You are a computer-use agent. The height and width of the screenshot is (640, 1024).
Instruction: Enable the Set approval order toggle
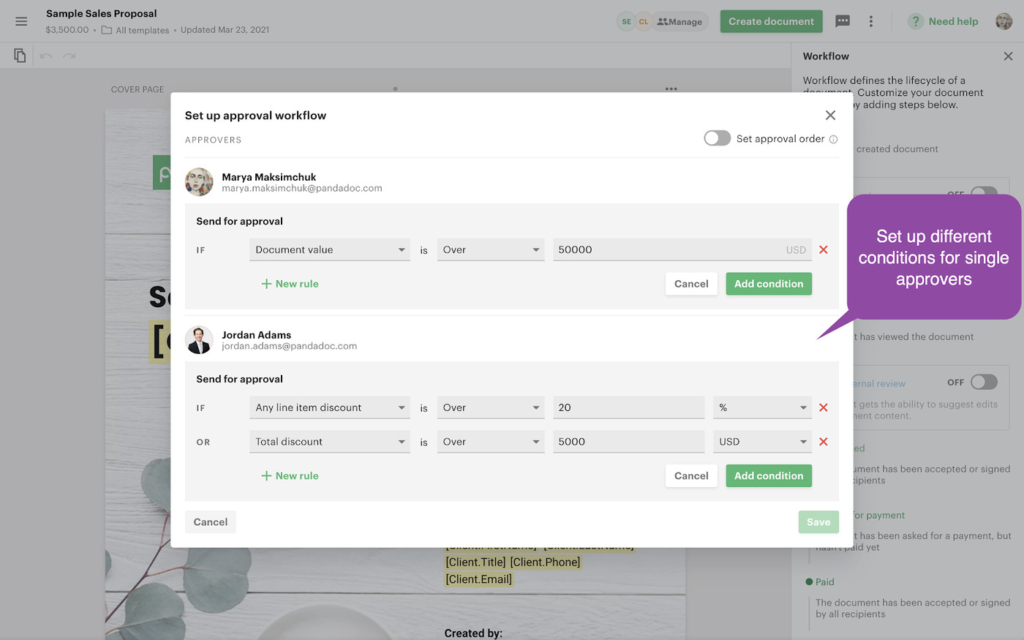point(717,140)
